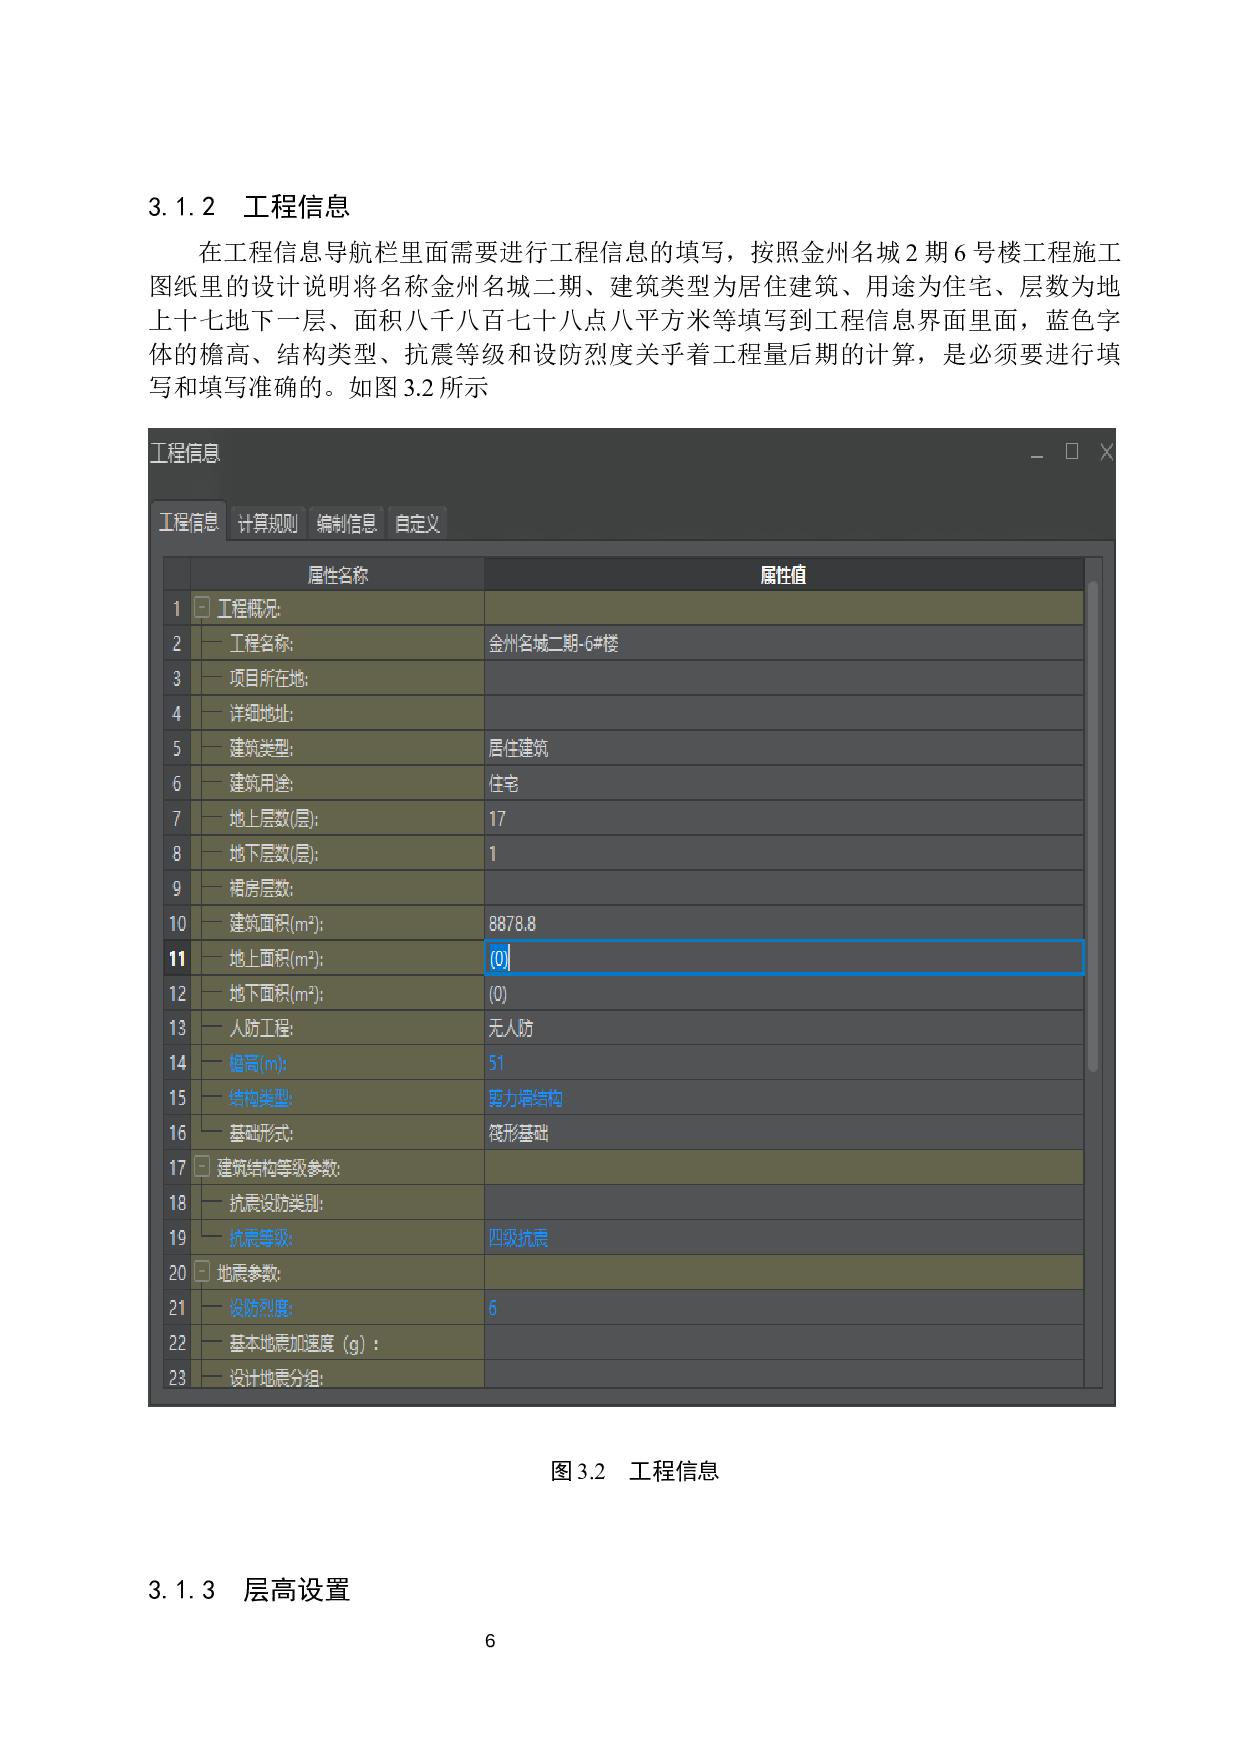Switch to the 工程信息 tab
1240x1754 pixels.
[189, 522]
